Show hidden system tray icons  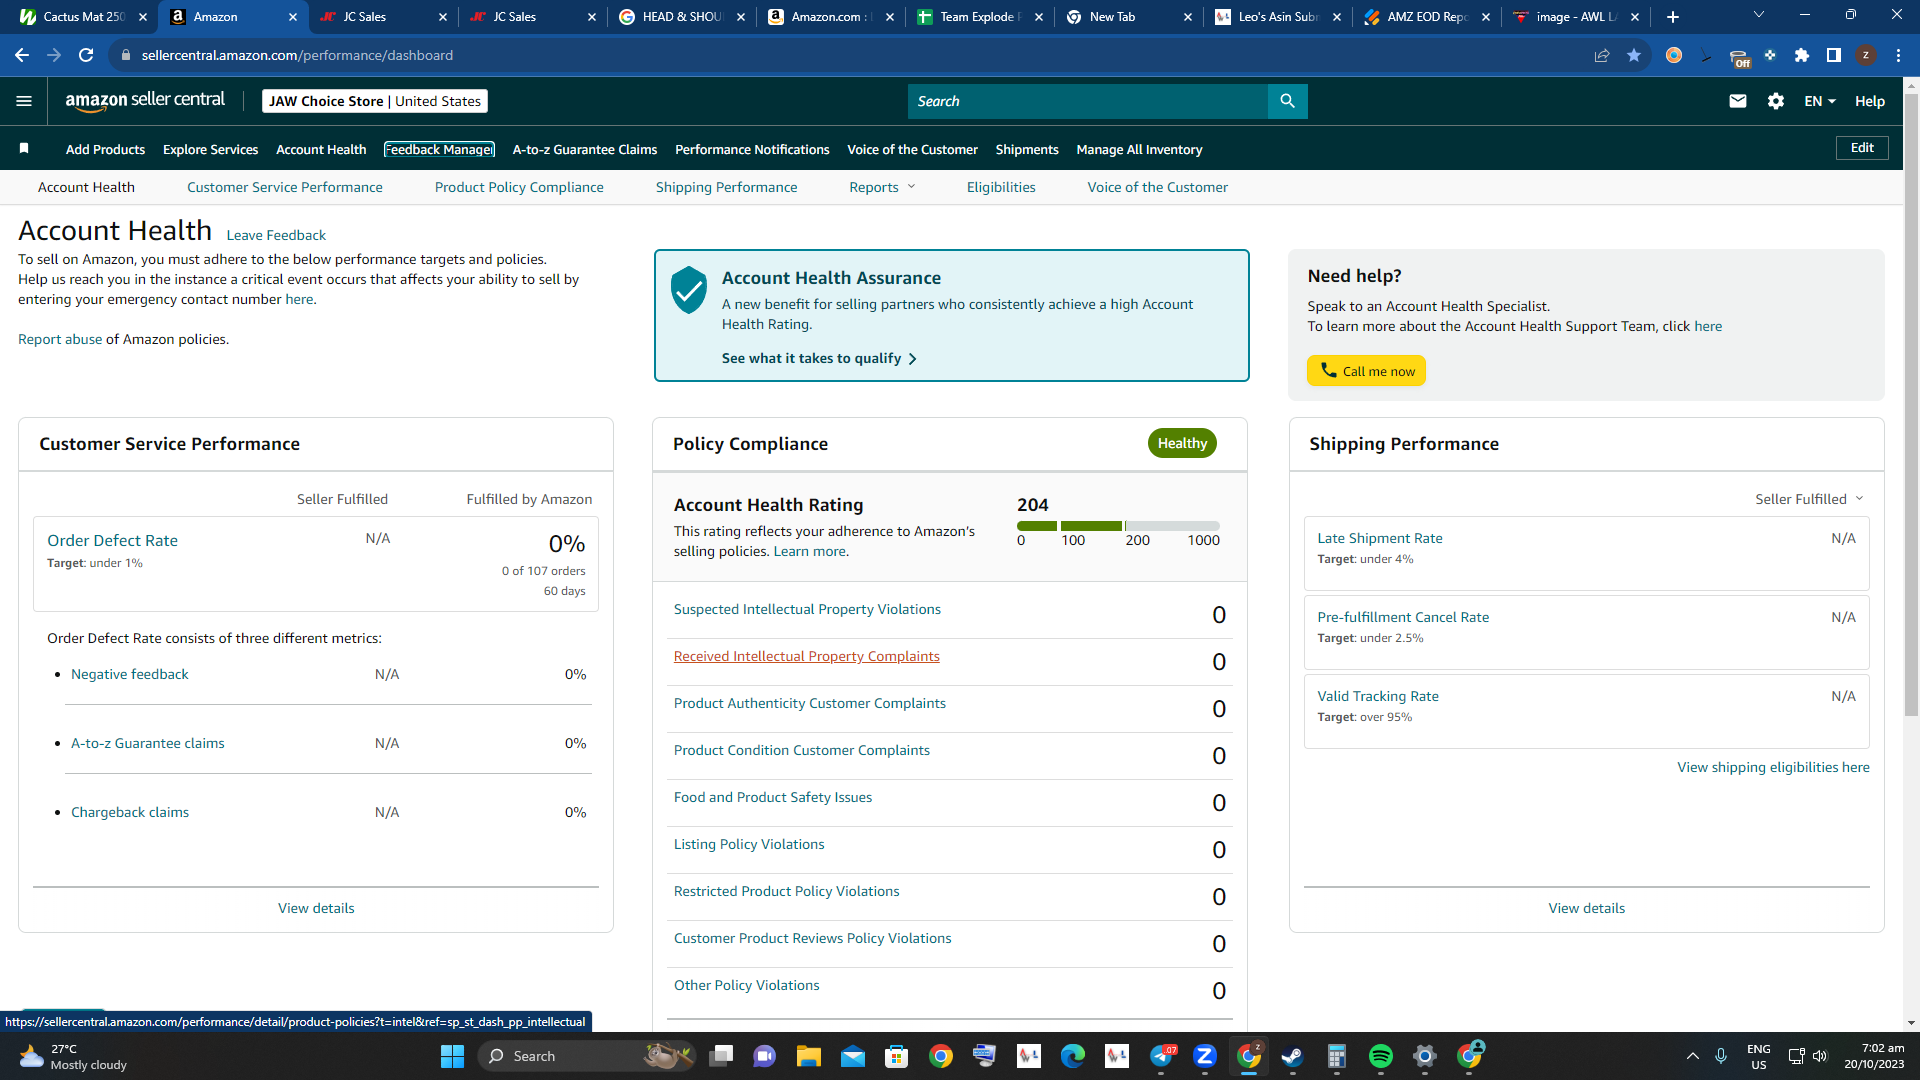1692,1056
